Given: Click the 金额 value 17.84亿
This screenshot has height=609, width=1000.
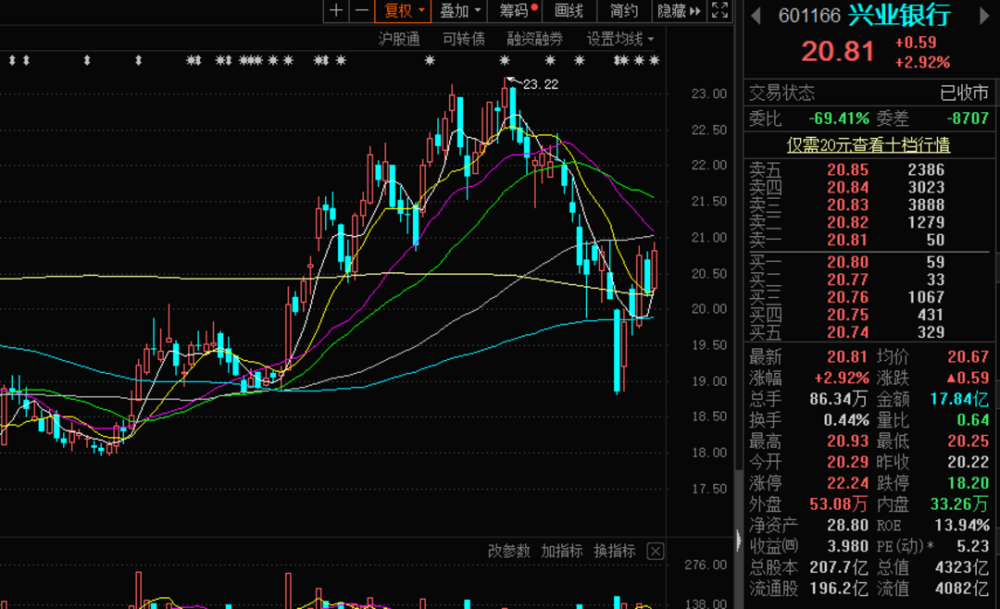Looking at the screenshot, I should [x=959, y=399].
